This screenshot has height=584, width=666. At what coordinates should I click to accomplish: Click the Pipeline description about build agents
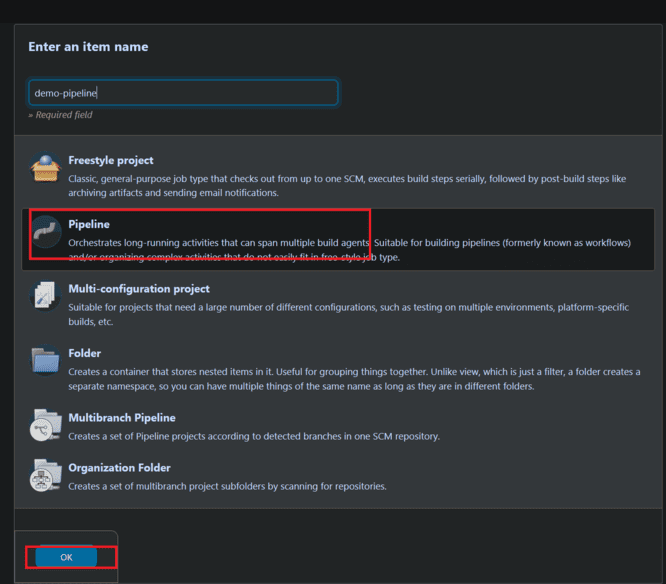[349, 250]
